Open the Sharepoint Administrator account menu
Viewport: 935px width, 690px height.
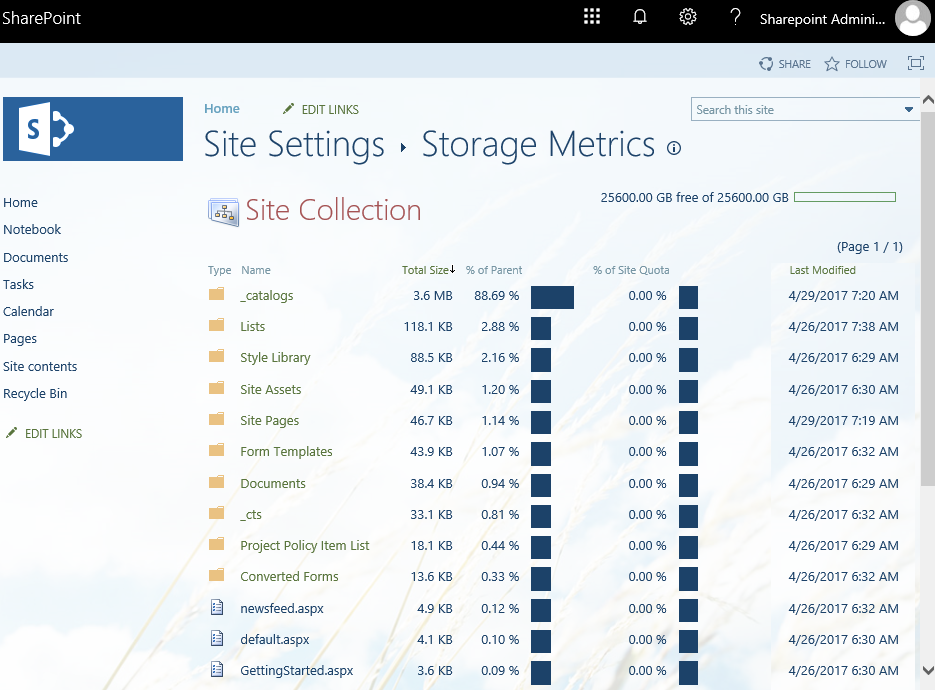823,18
